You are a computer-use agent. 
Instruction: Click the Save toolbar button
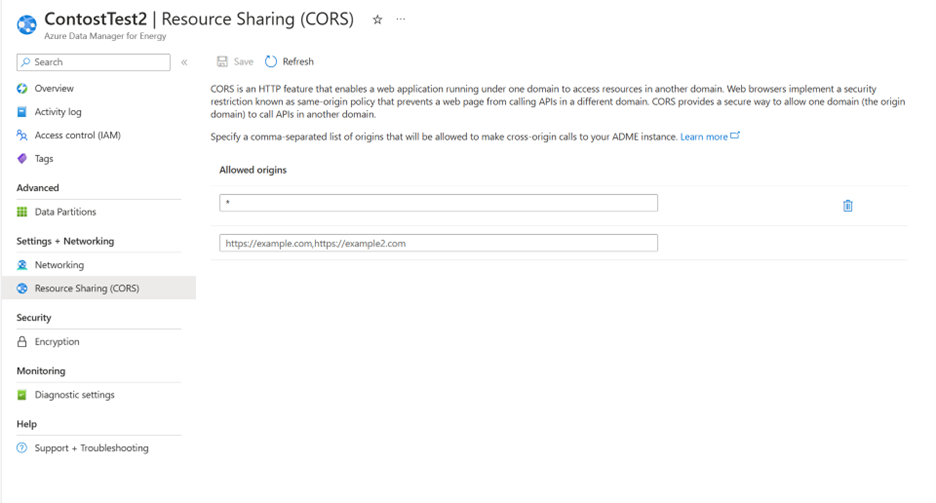point(235,62)
